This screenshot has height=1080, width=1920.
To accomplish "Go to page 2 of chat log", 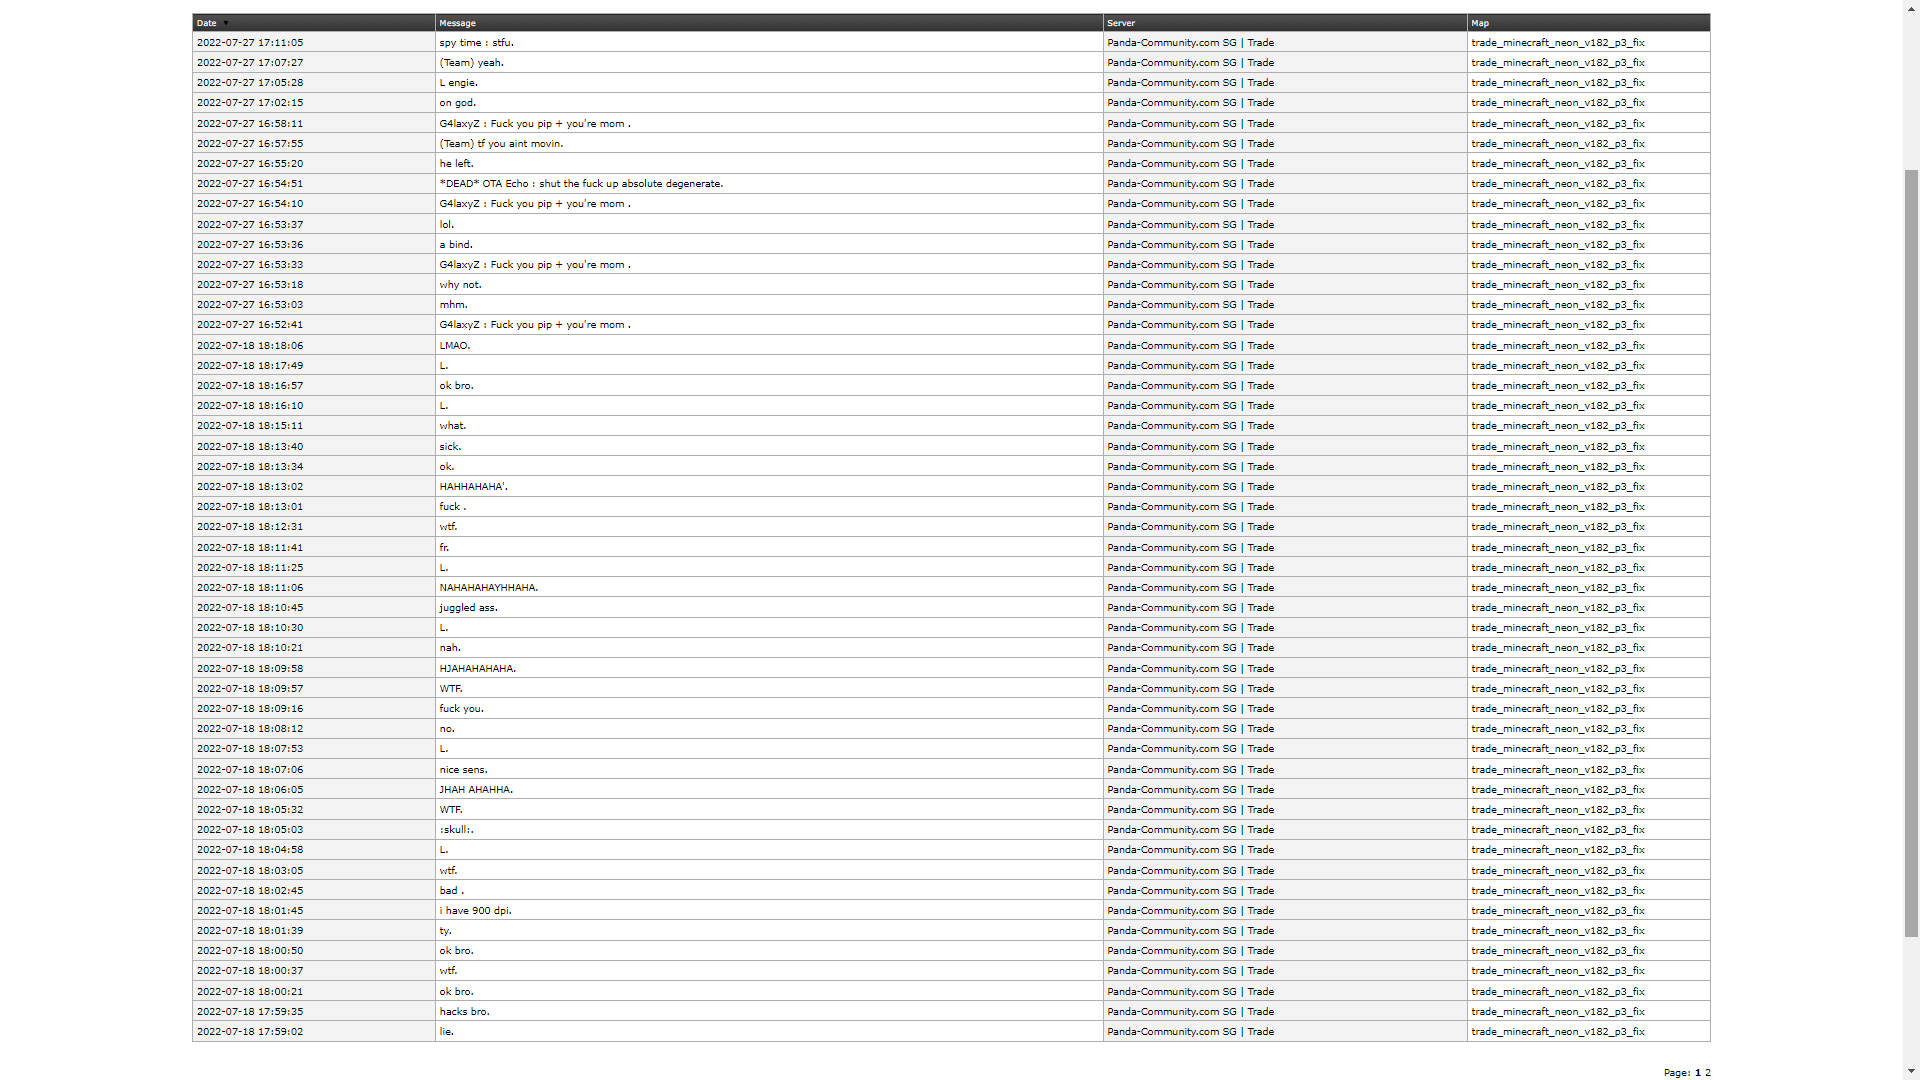I will 1708,1072.
